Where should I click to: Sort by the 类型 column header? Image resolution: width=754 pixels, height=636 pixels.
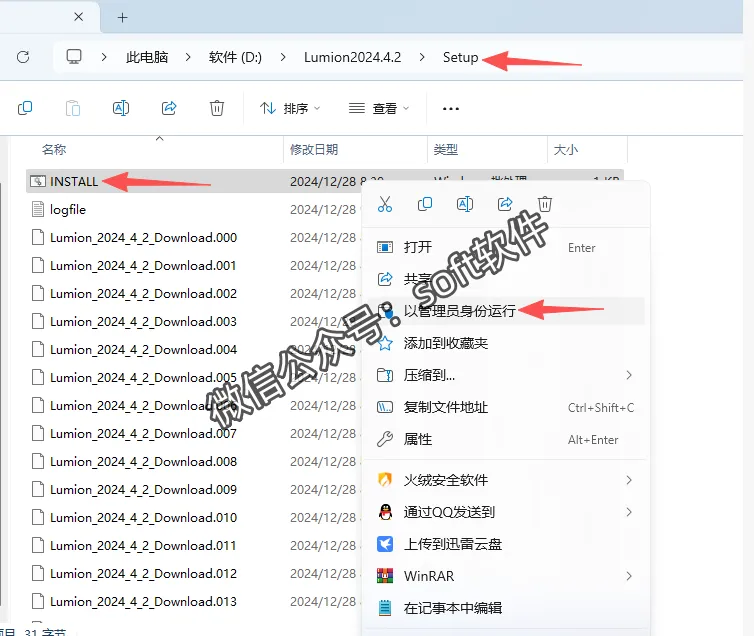click(x=445, y=150)
